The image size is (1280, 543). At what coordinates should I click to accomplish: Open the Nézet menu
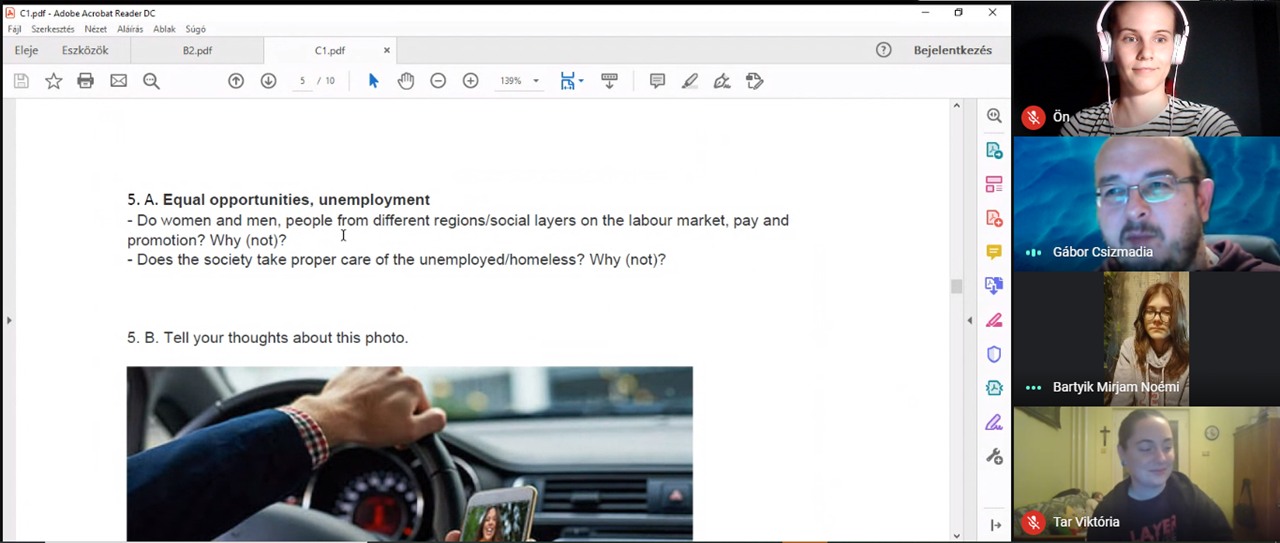(96, 29)
